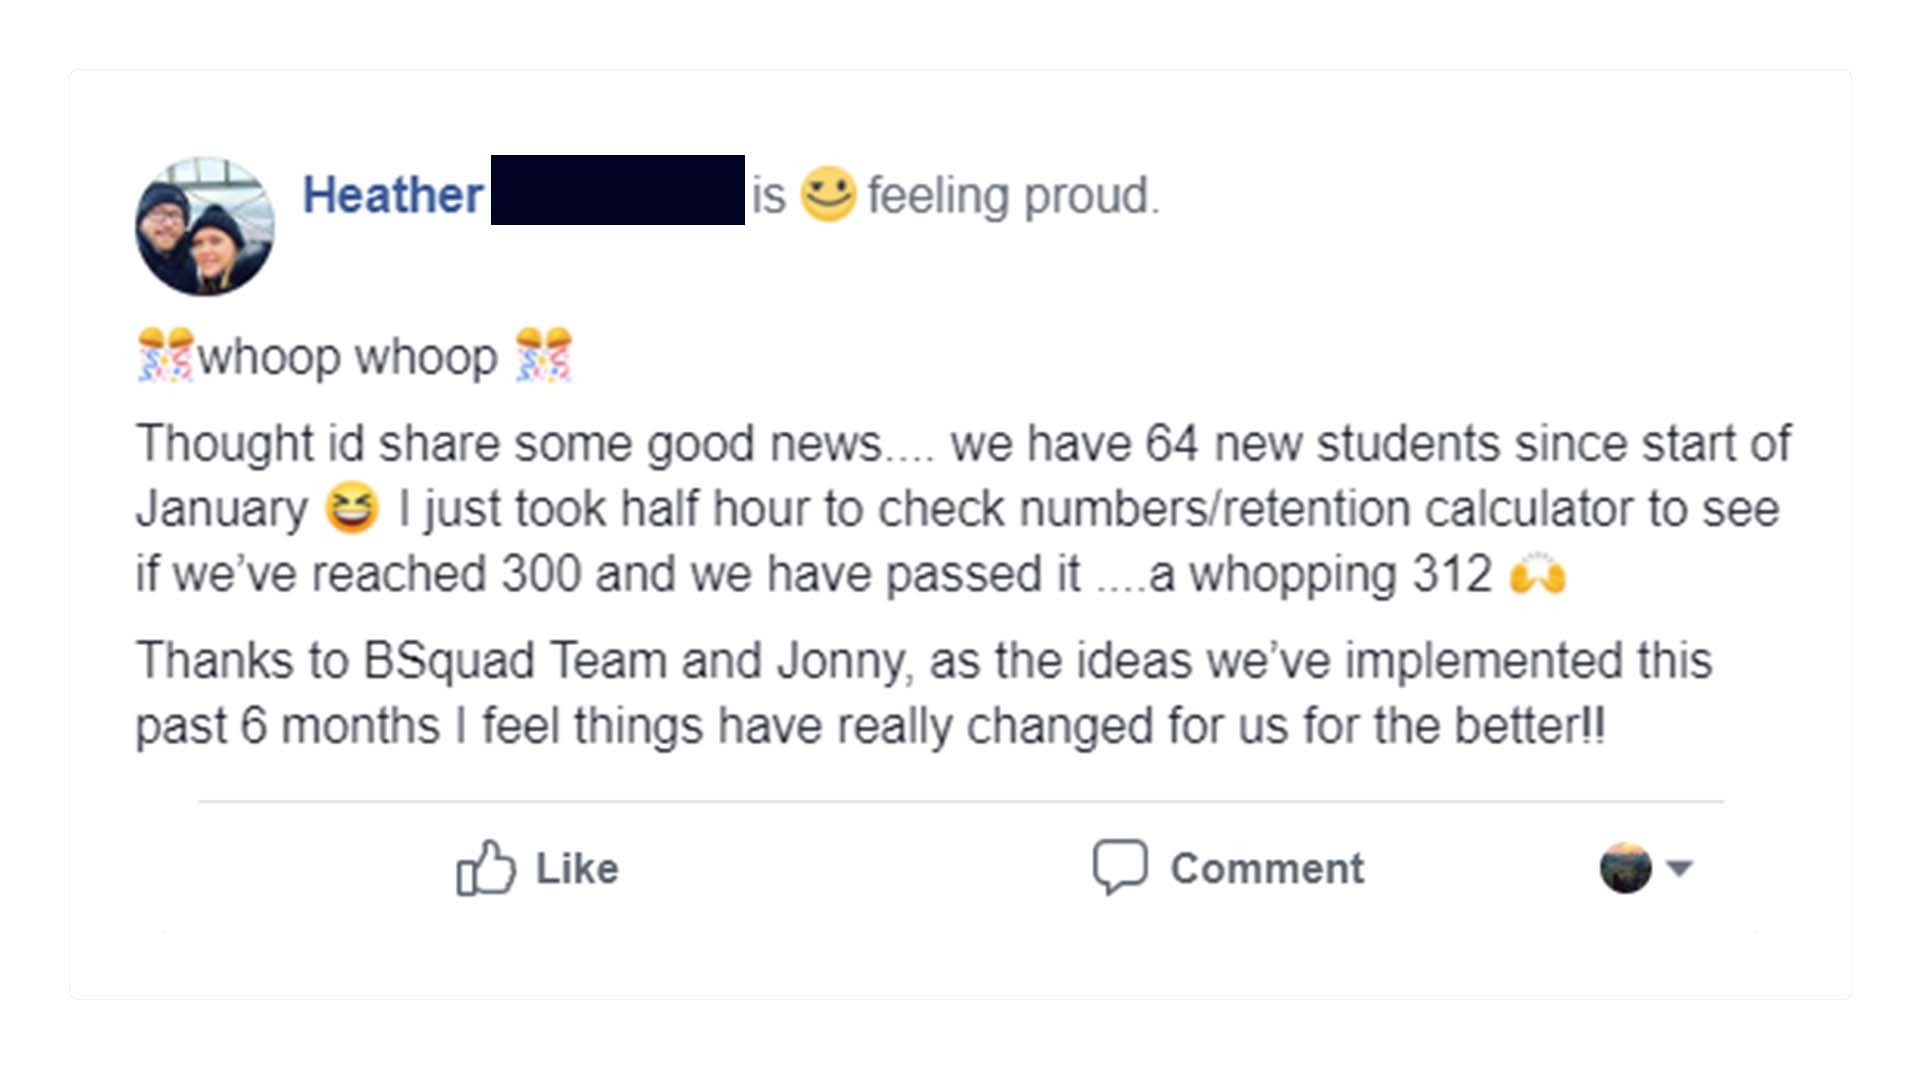Image resolution: width=1919 pixels, height=1080 pixels.
Task: Open the Heather profile name link
Action: click(393, 195)
